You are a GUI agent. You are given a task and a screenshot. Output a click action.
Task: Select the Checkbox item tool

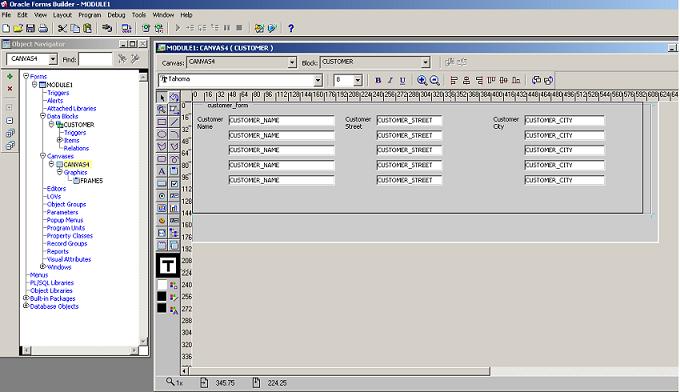click(174, 183)
